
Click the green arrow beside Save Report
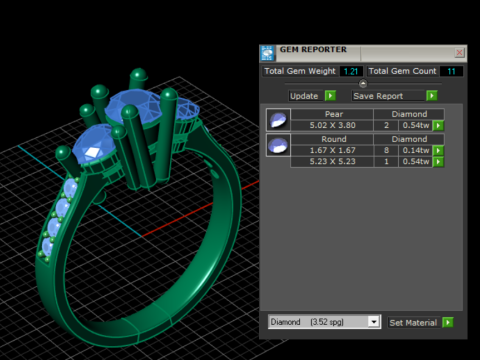432,96
